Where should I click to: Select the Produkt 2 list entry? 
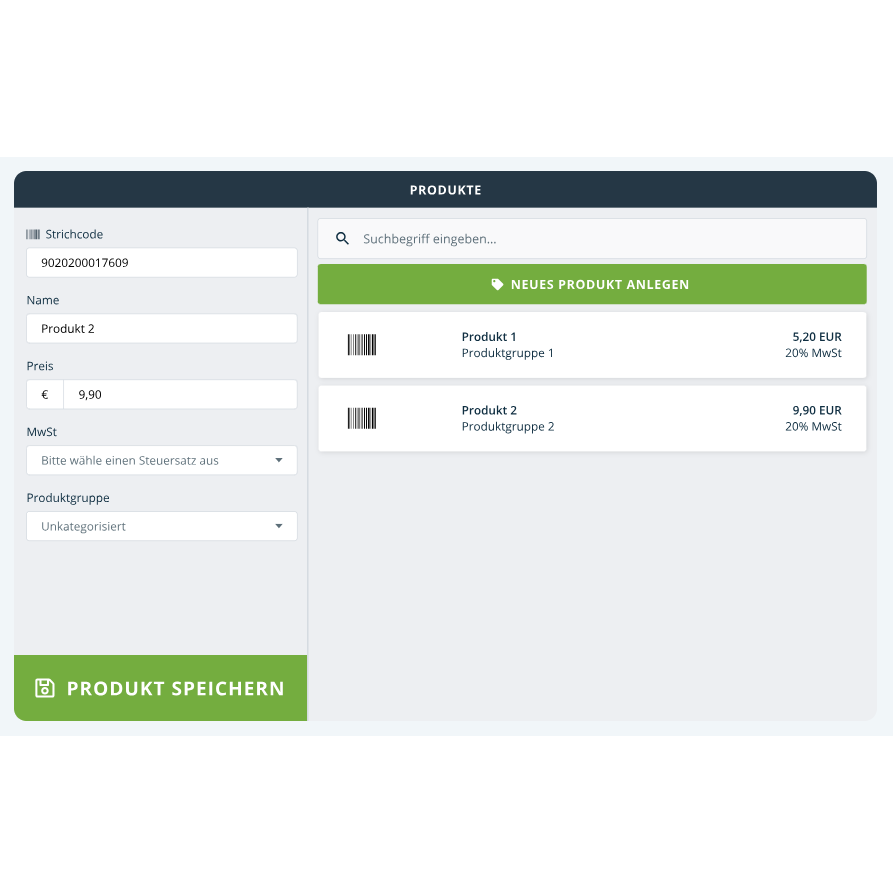click(592, 418)
